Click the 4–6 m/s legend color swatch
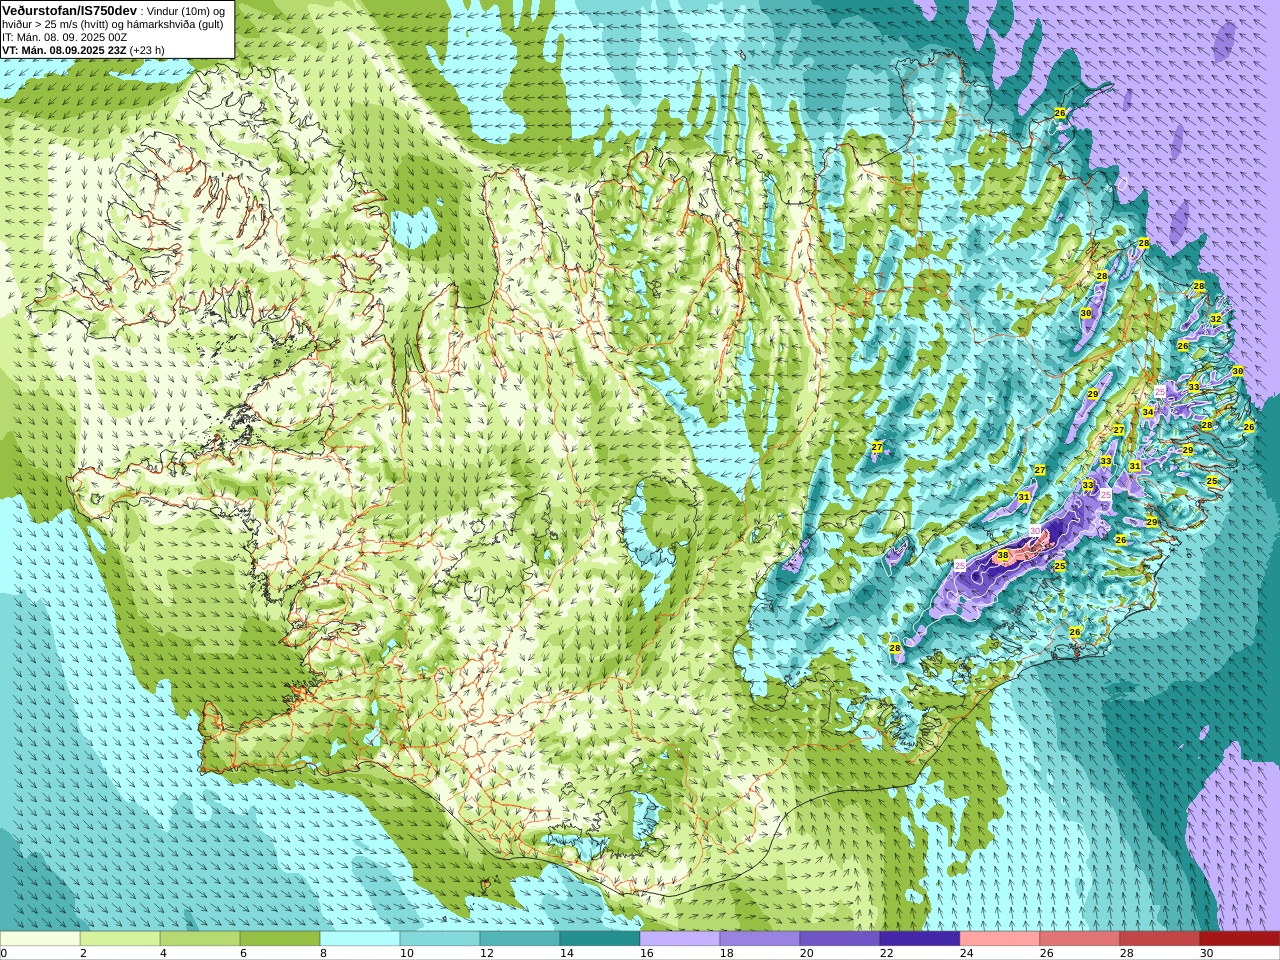 200,939
